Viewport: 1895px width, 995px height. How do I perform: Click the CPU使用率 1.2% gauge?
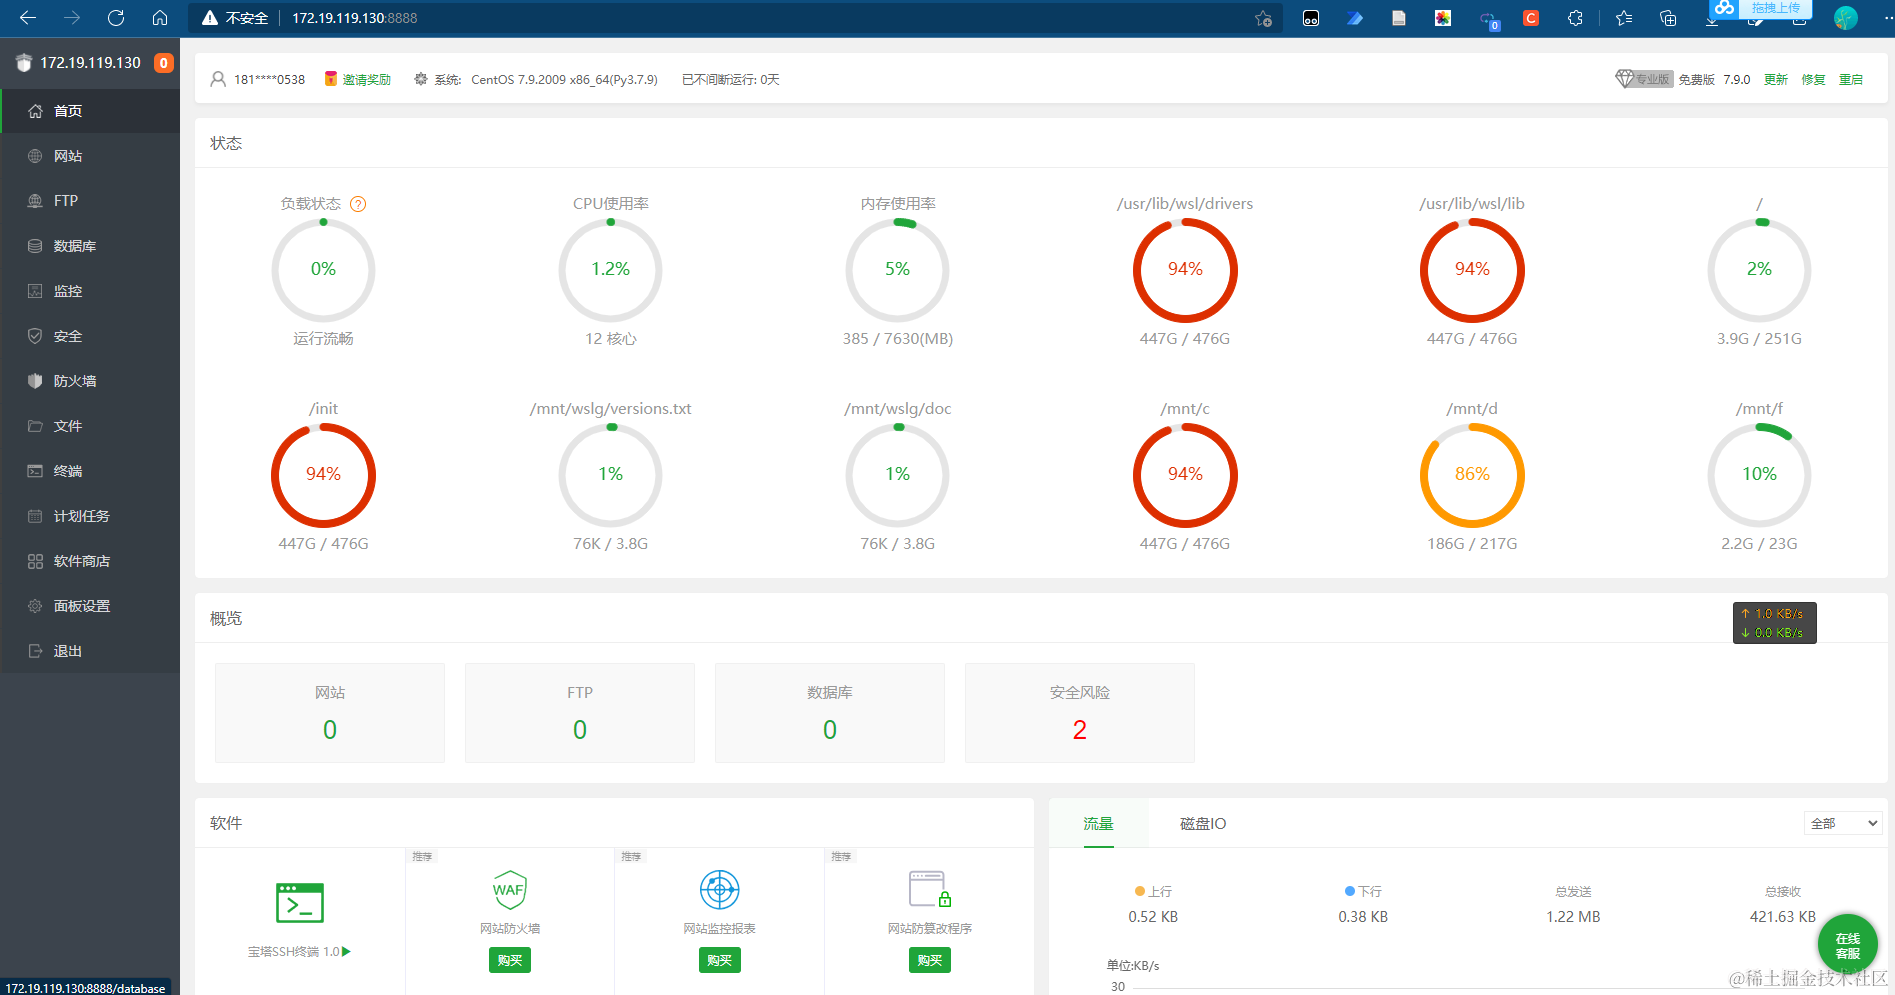(610, 270)
